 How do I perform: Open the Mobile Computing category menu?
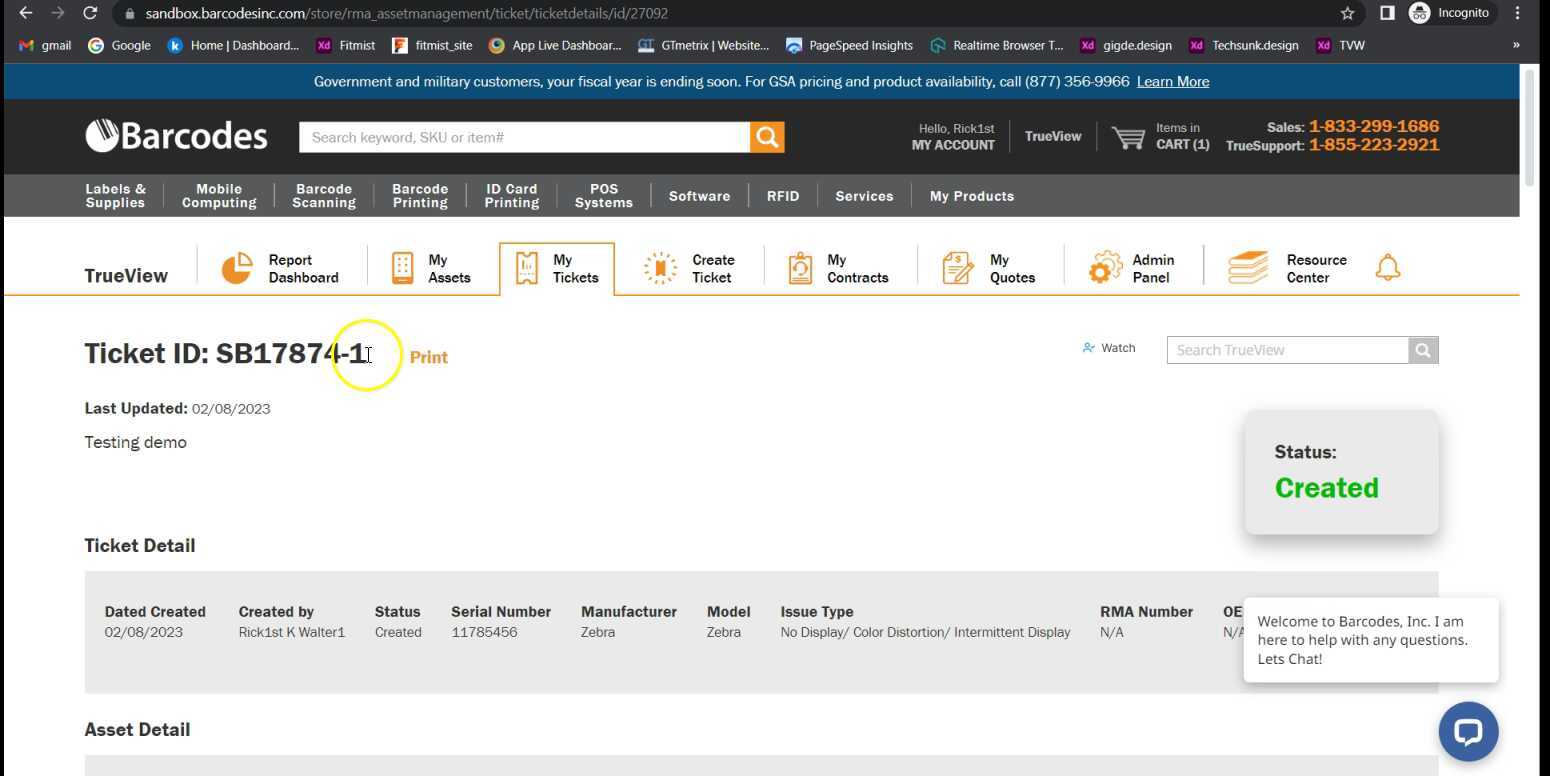click(x=219, y=196)
